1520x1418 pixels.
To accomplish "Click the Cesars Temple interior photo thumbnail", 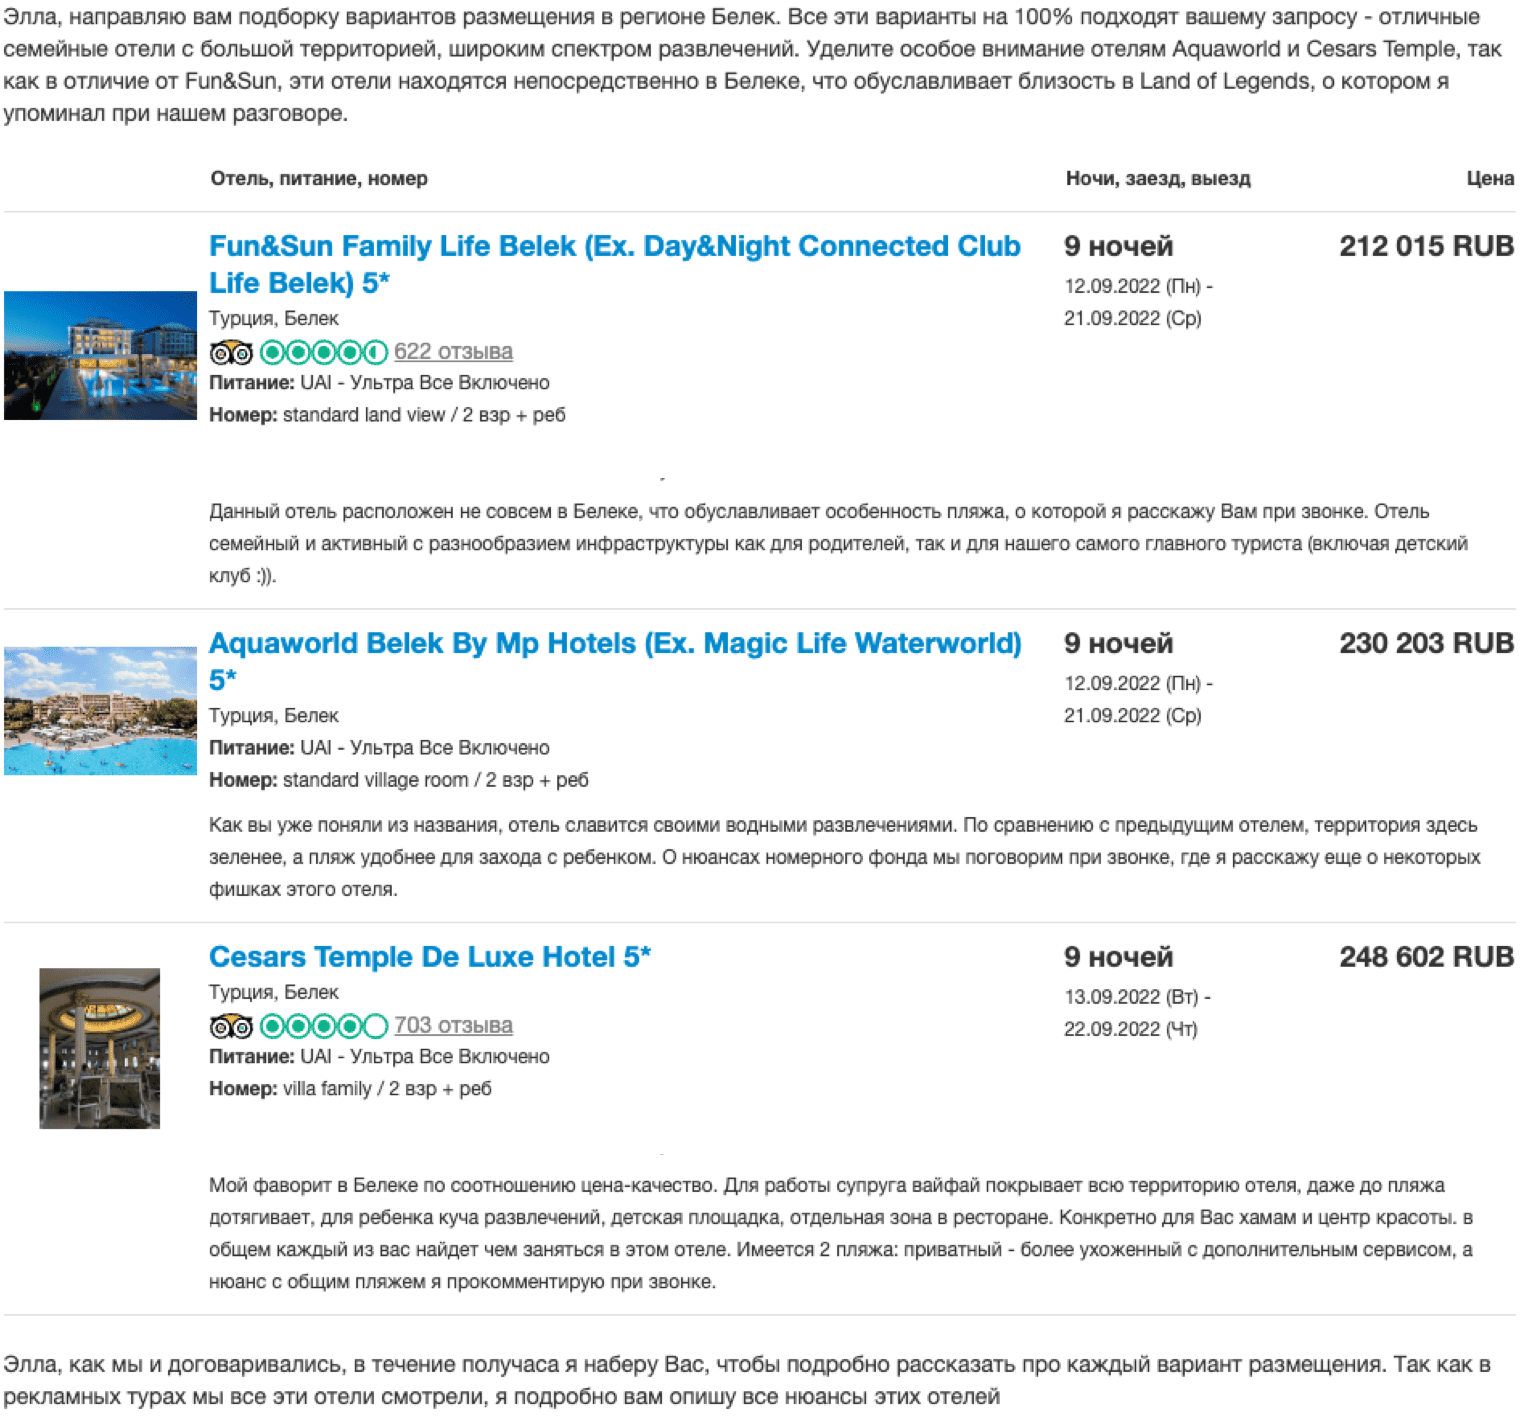I will click(x=100, y=1048).
